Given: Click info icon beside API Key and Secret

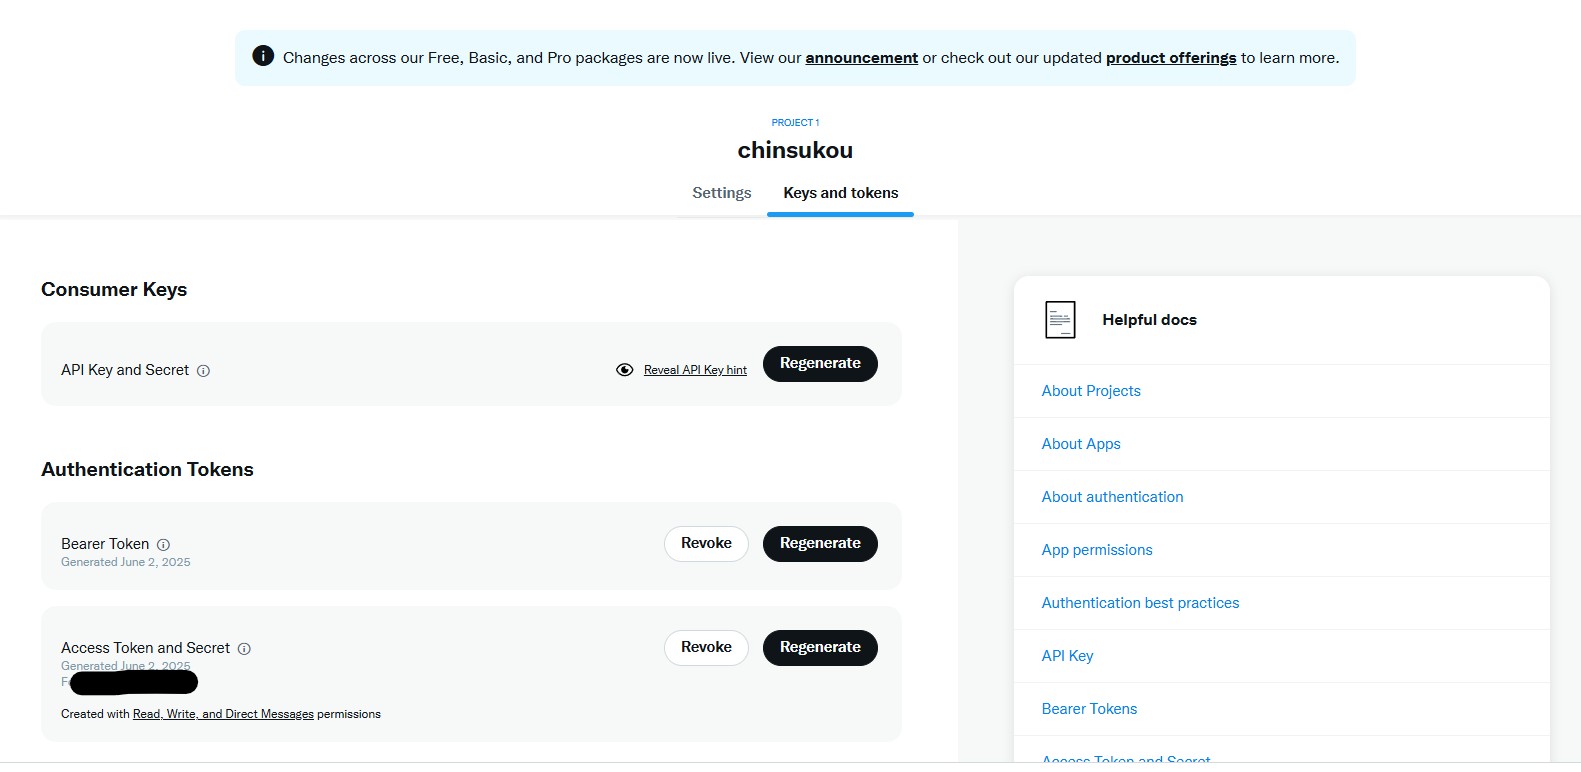Looking at the screenshot, I should tap(203, 371).
